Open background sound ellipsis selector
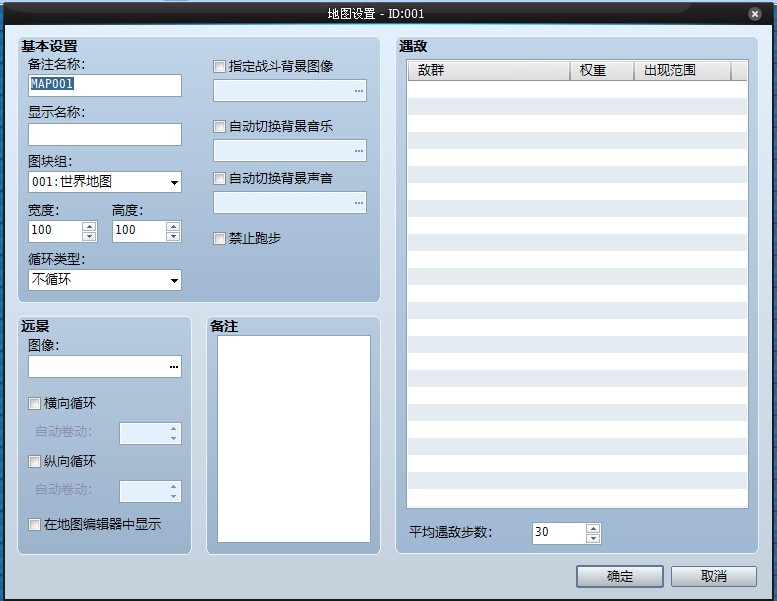Viewport: 777px width, 601px height. (x=359, y=203)
